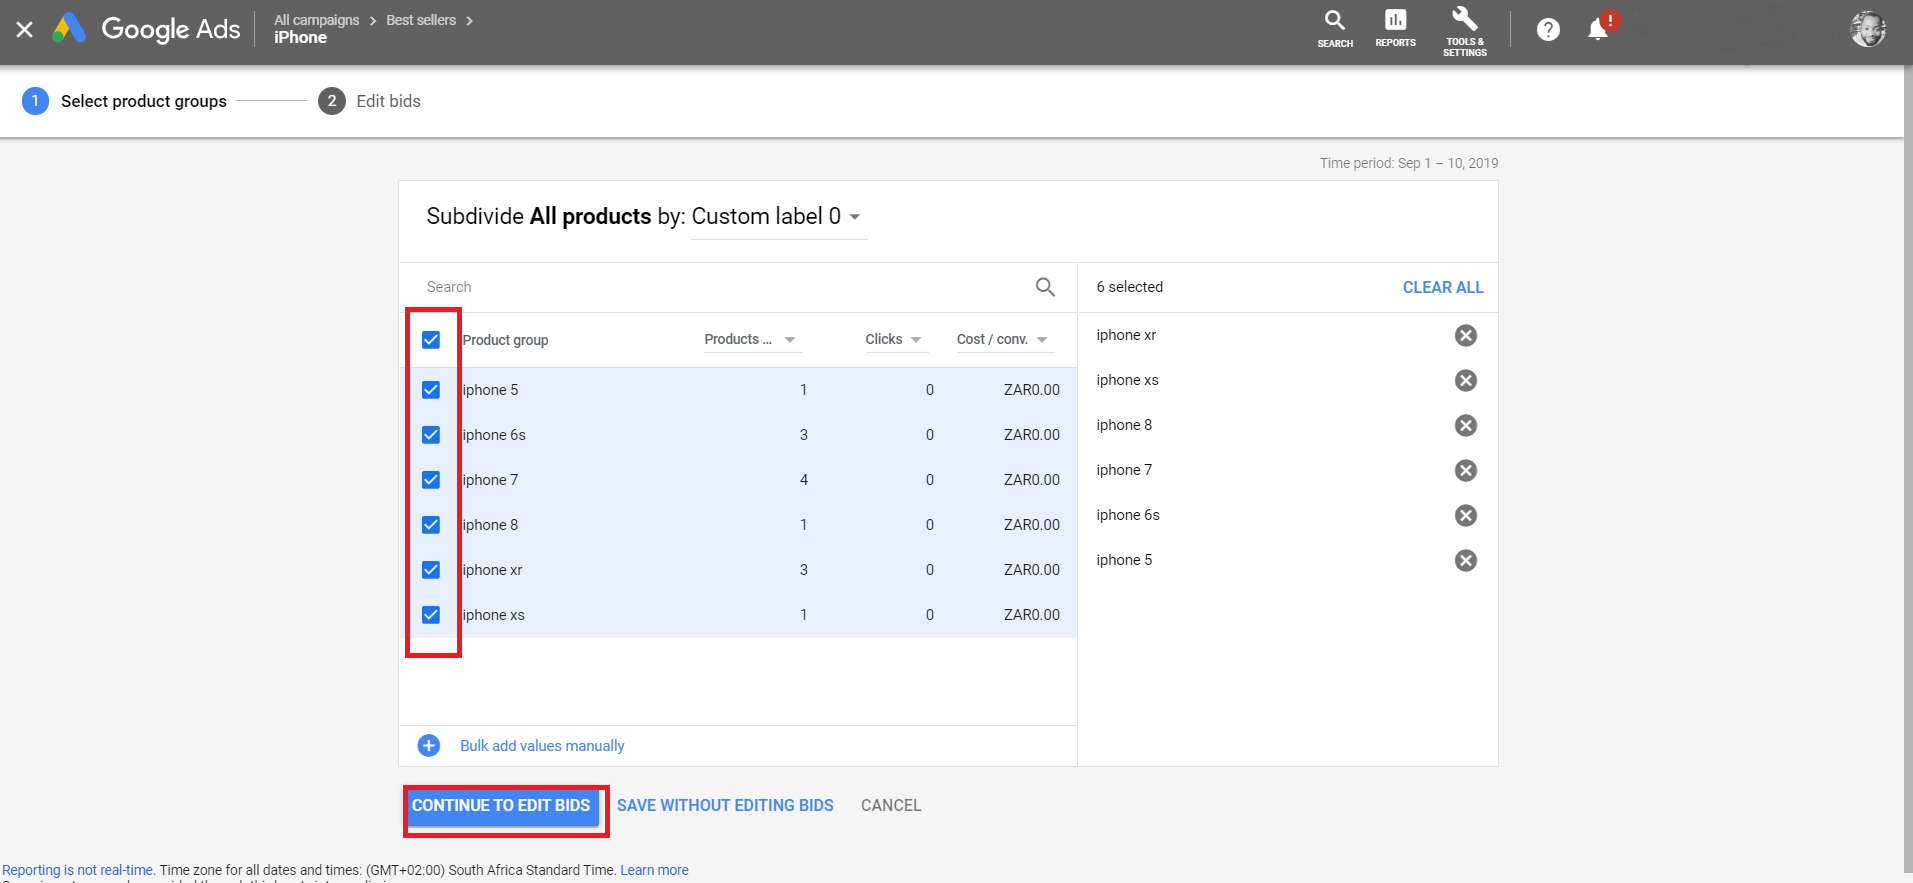Go to Best sellers breadcrumb
Image resolution: width=1913 pixels, height=883 pixels.
(x=421, y=20)
